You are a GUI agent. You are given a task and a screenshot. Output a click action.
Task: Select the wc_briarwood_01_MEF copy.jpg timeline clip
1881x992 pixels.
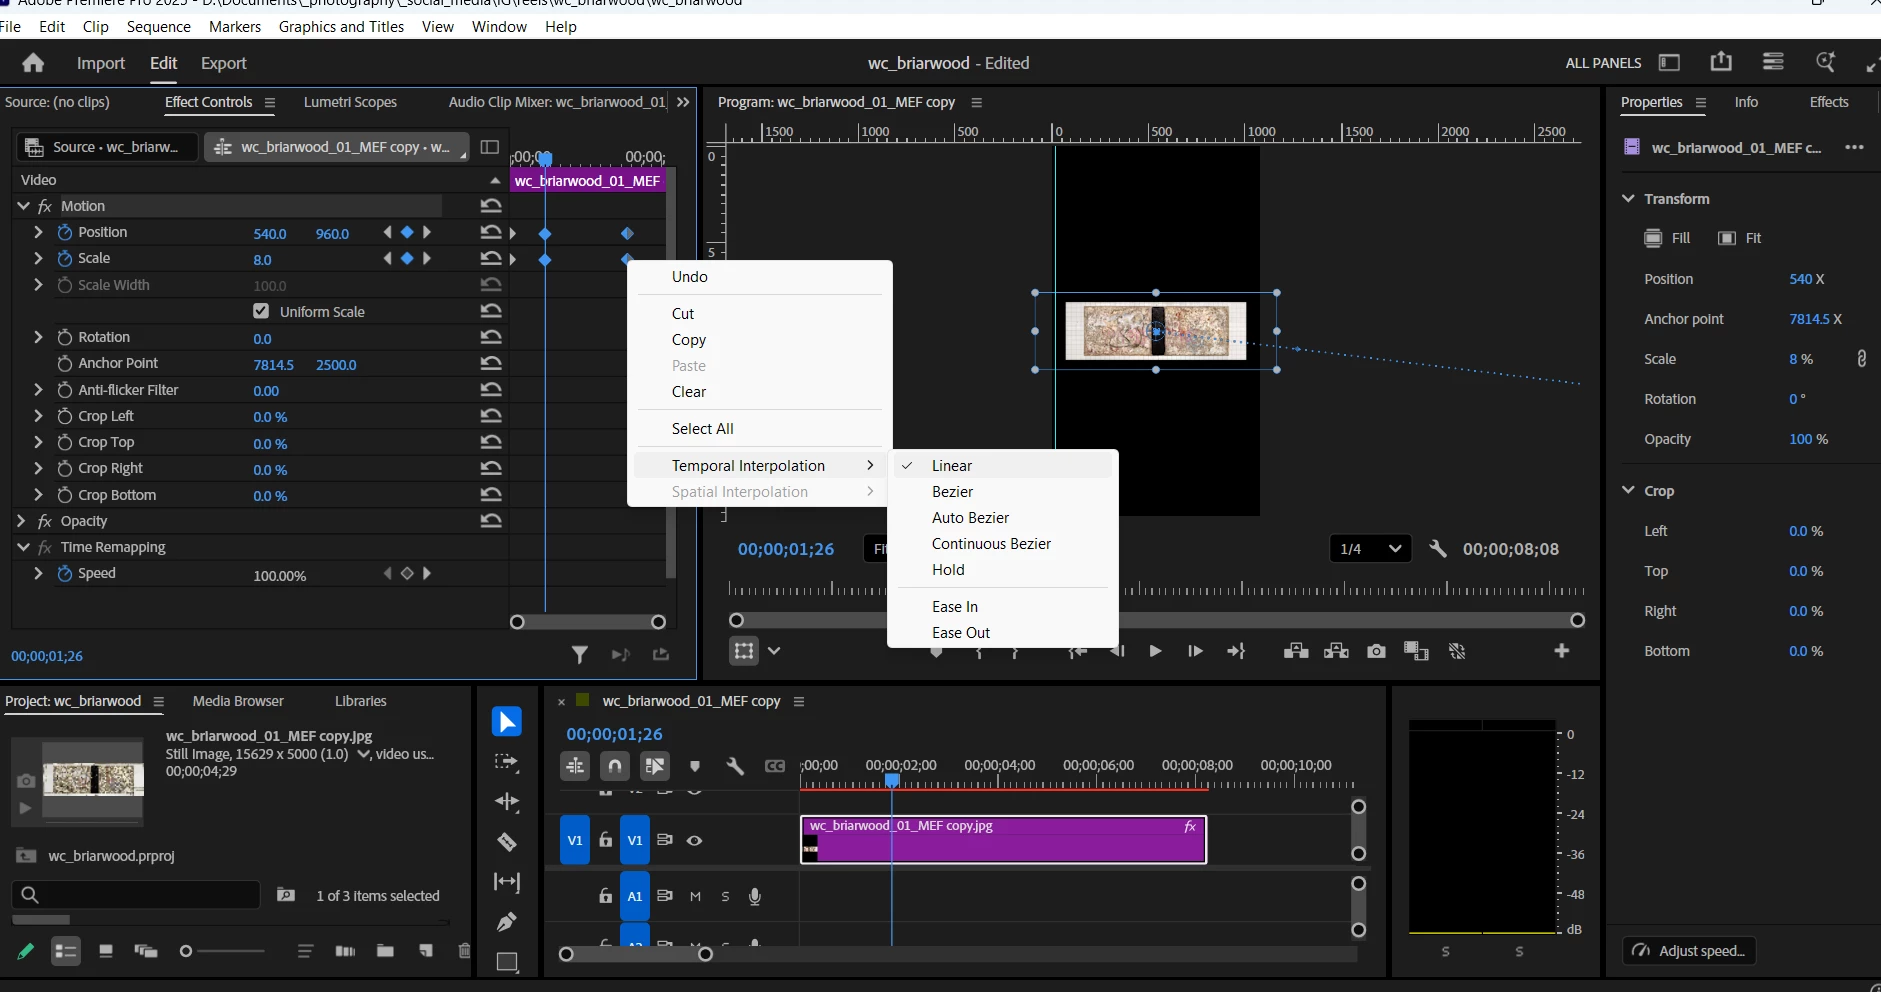[1003, 840]
